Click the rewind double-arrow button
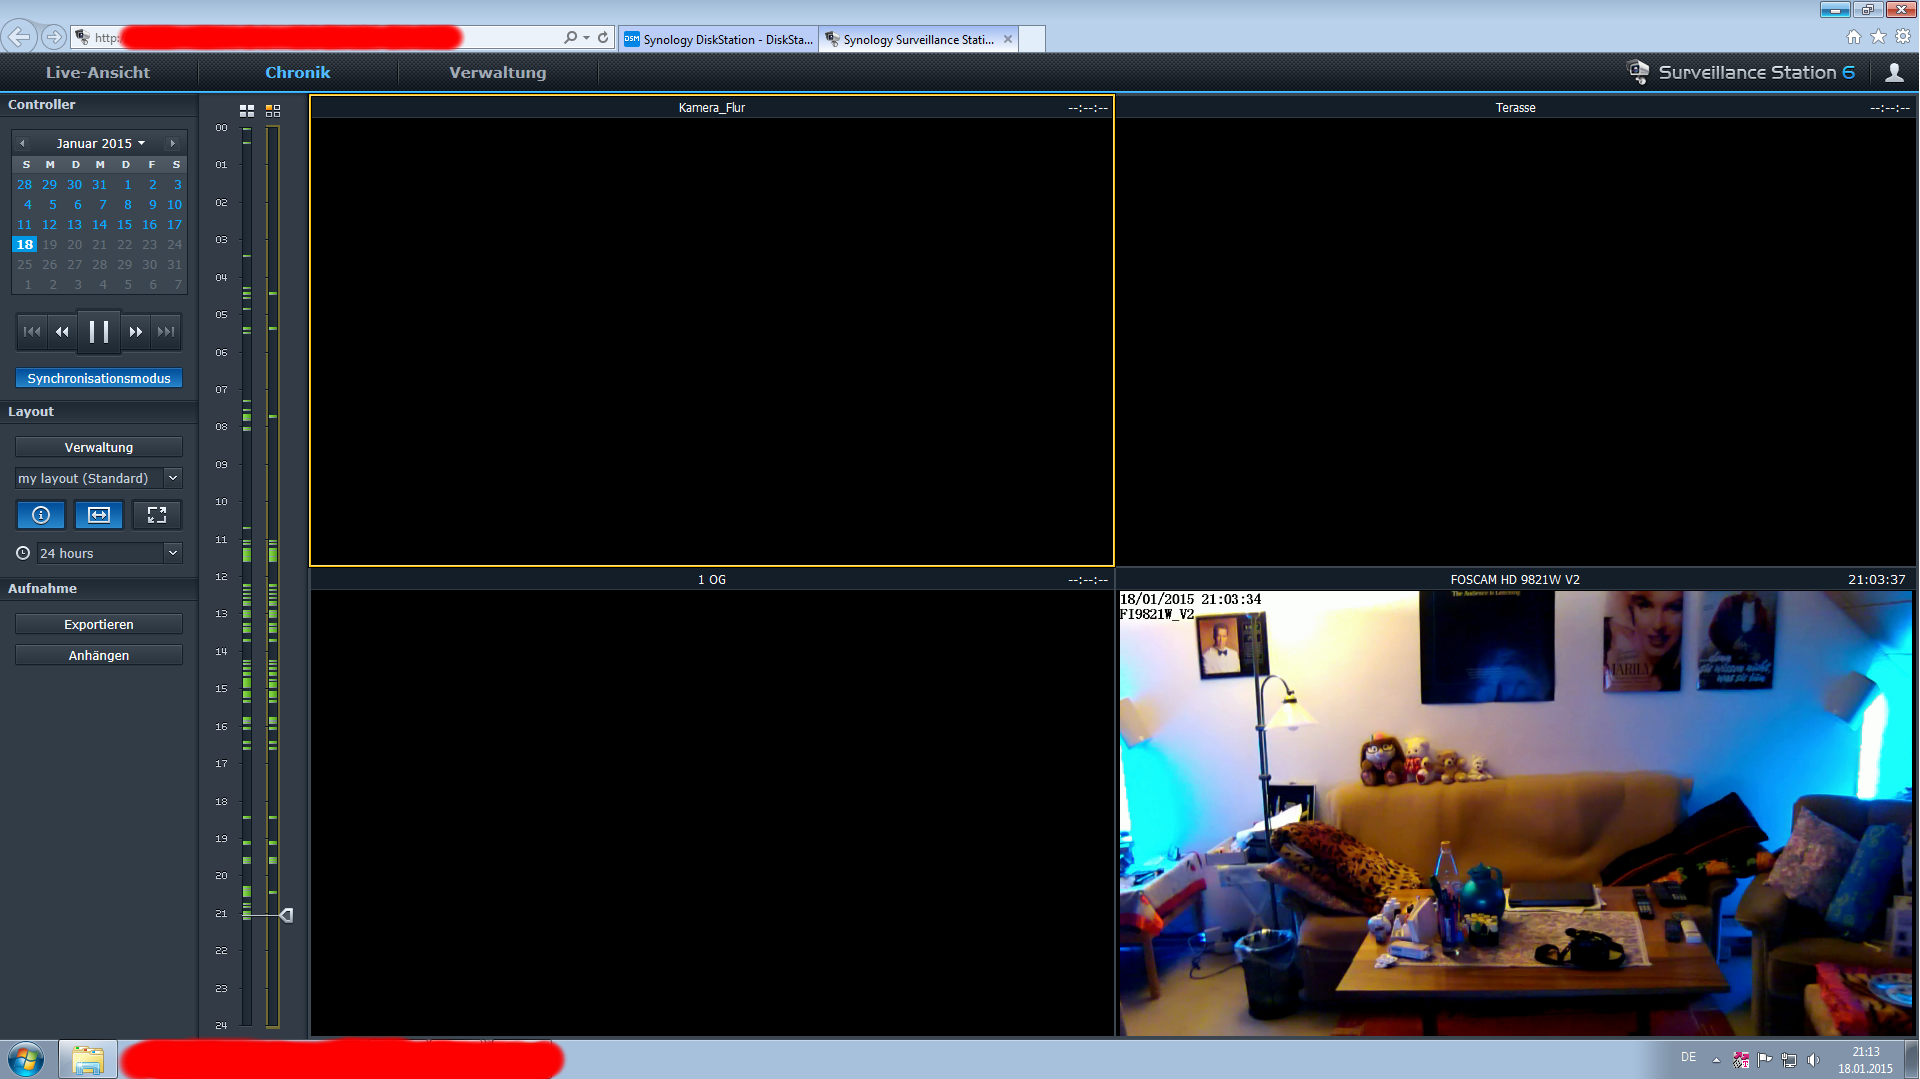The image size is (1920, 1079). [x=62, y=332]
